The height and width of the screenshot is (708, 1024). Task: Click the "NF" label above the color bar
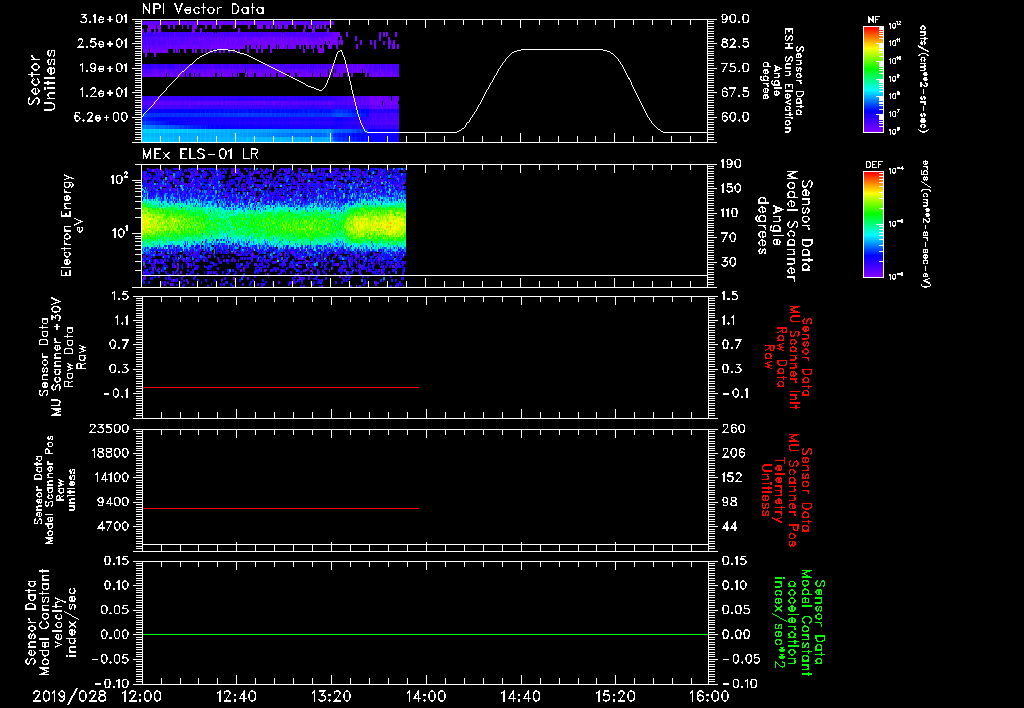tap(874, 20)
